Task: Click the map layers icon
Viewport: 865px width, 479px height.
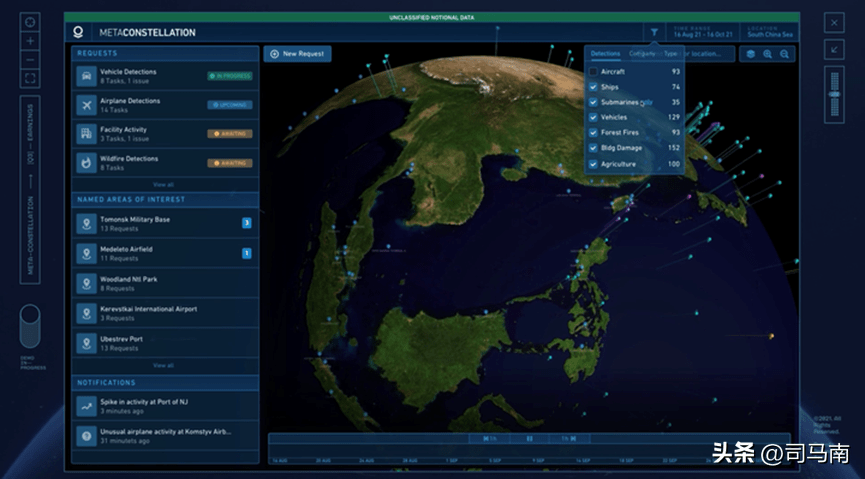Action: coord(750,54)
